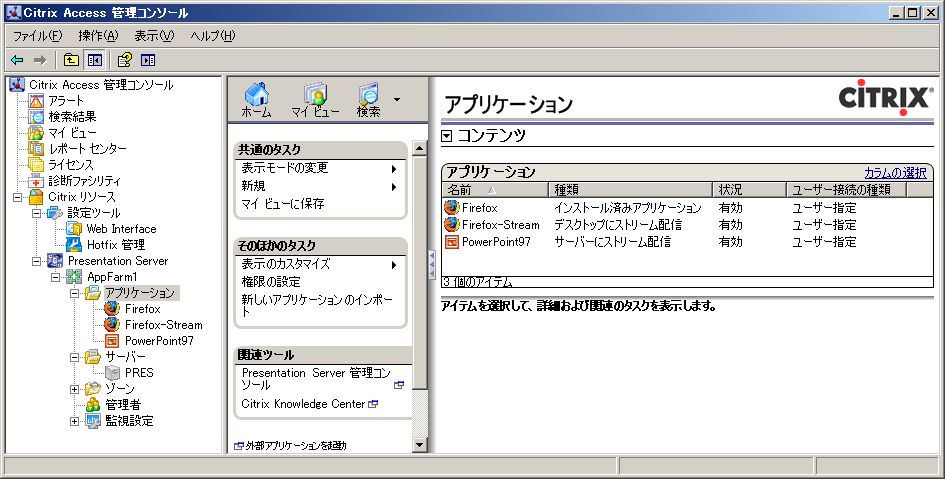This screenshot has height=479, width=945.
Task: Select the Hotfix 管理 tree icon
Action: pos(74,245)
